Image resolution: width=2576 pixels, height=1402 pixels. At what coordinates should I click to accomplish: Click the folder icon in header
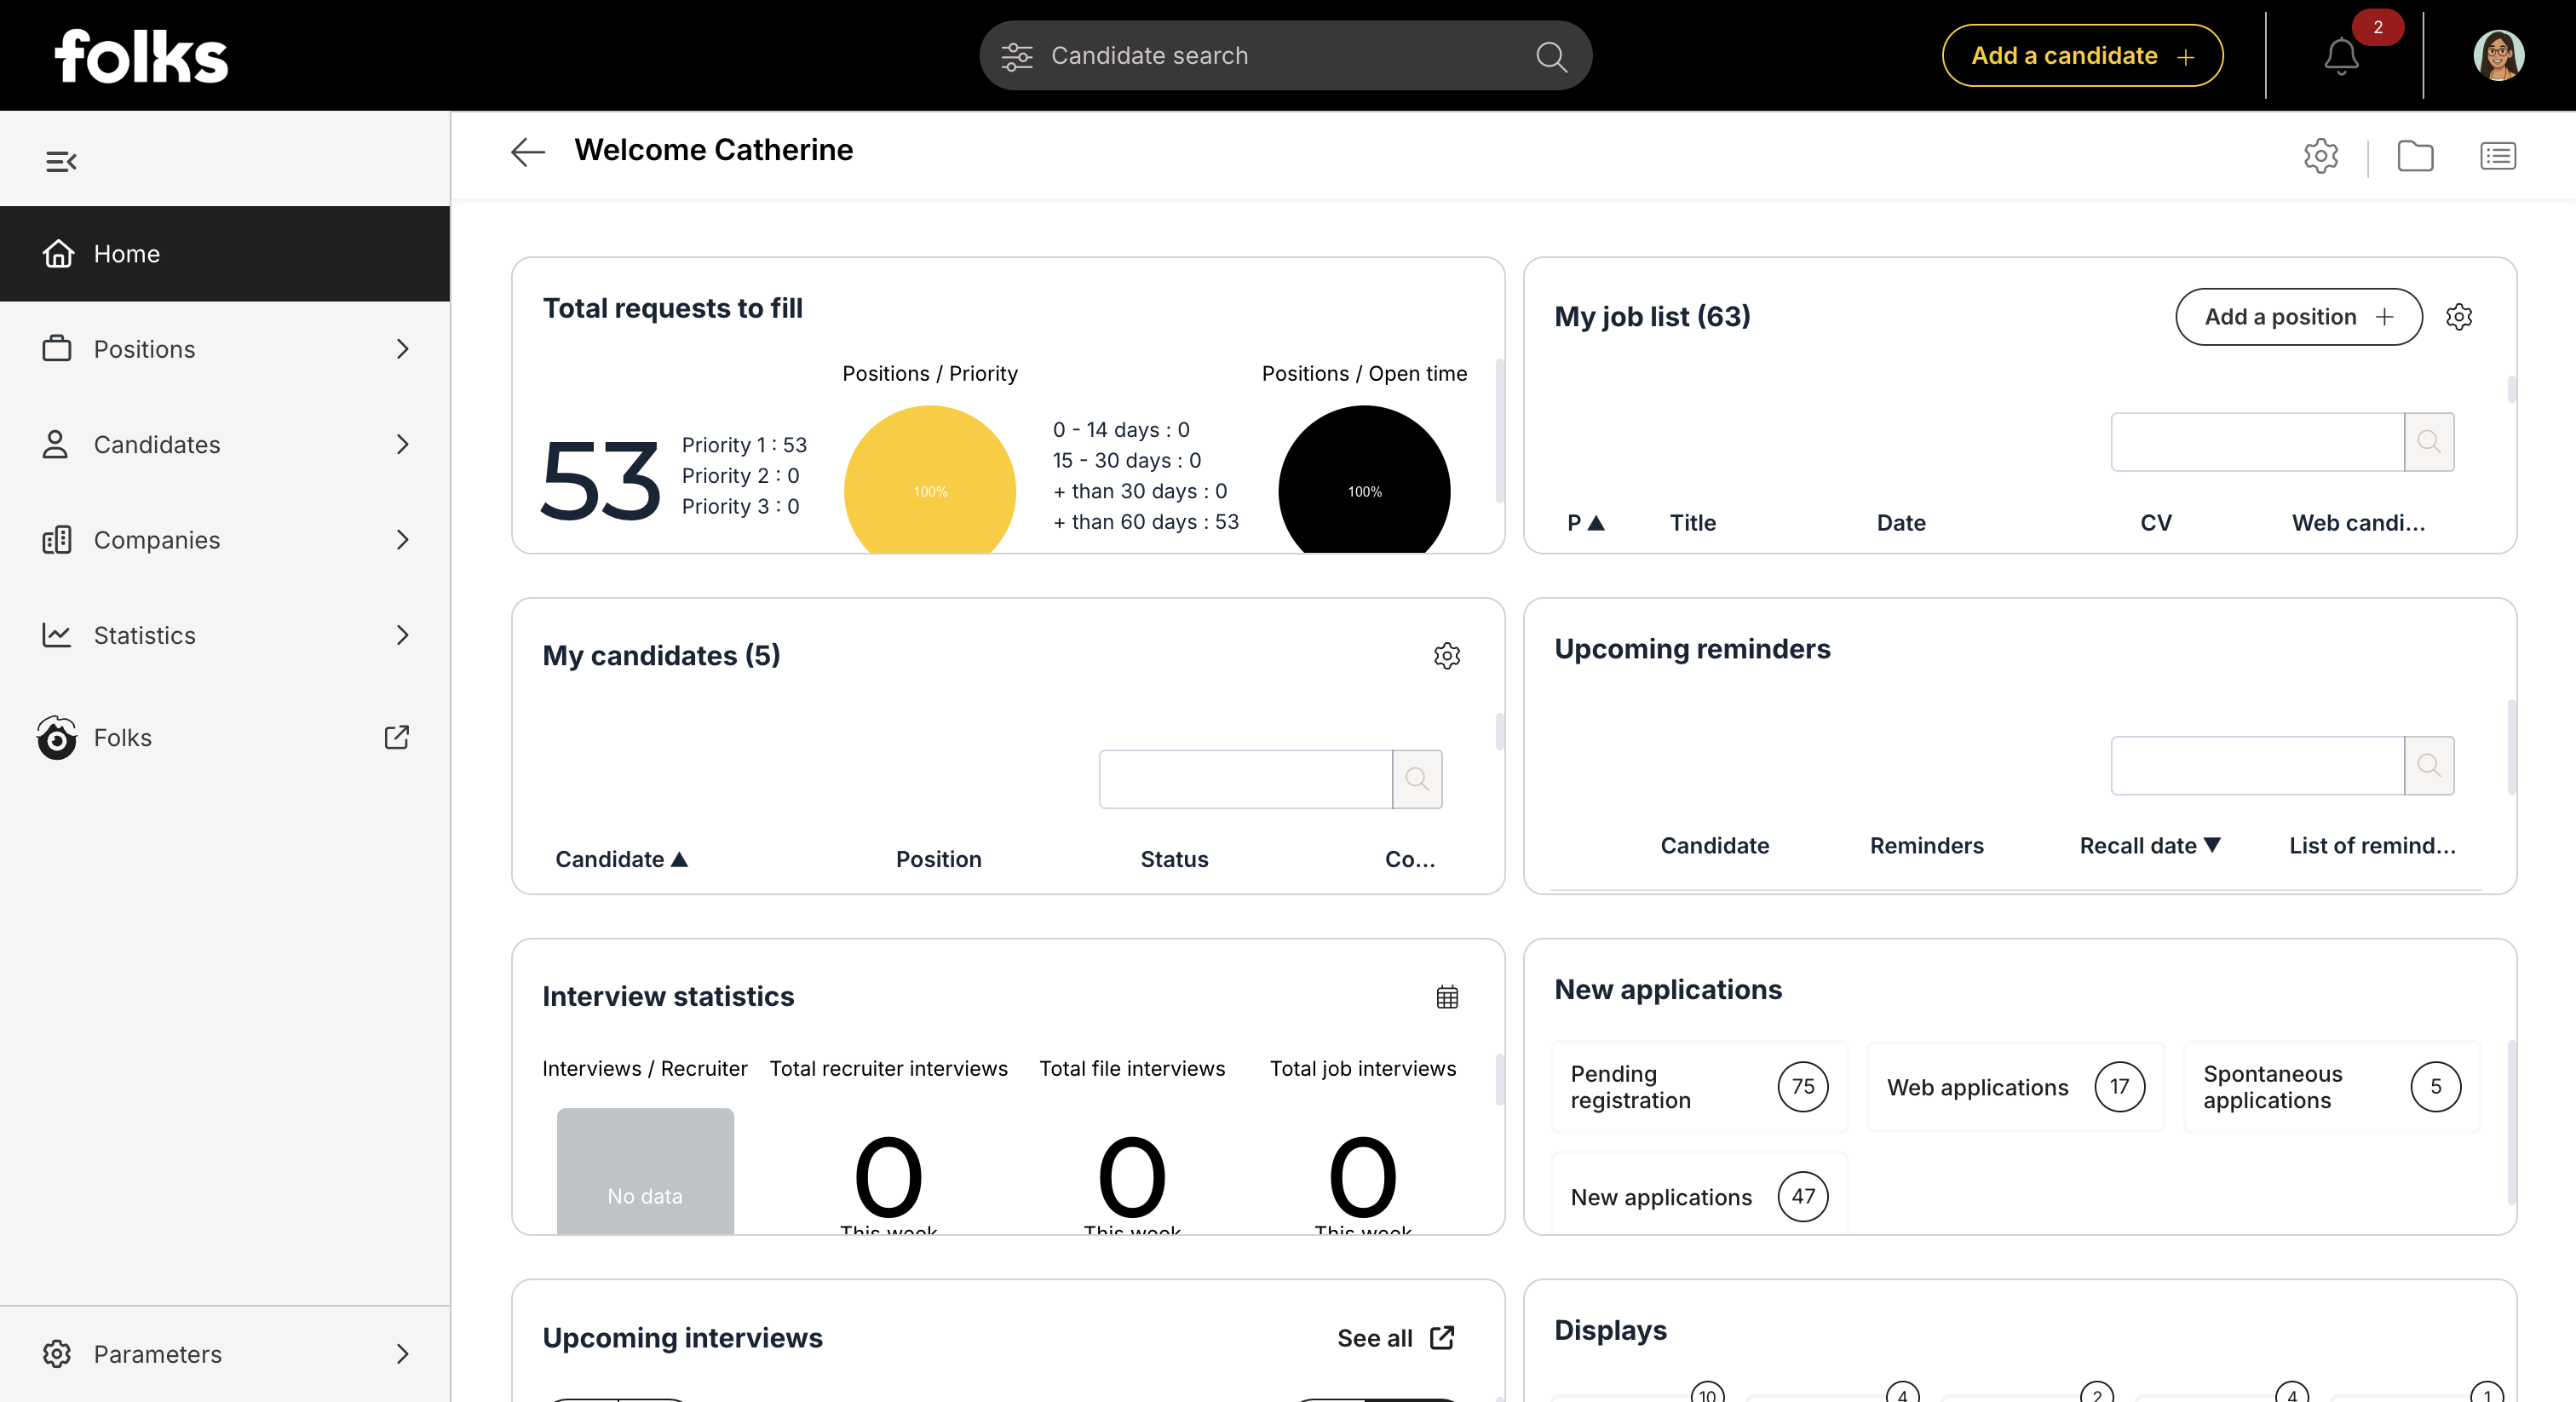(x=2415, y=156)
